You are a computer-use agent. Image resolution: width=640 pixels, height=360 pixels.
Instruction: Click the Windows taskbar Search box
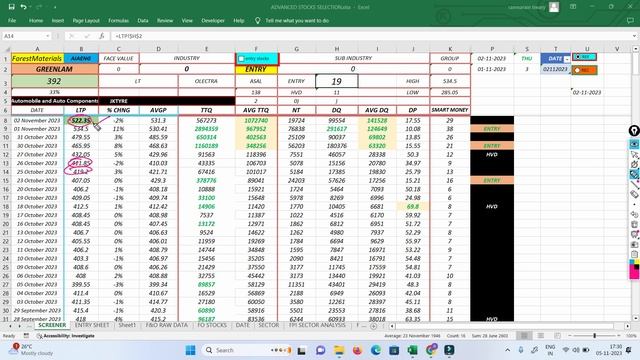[247, 350]
